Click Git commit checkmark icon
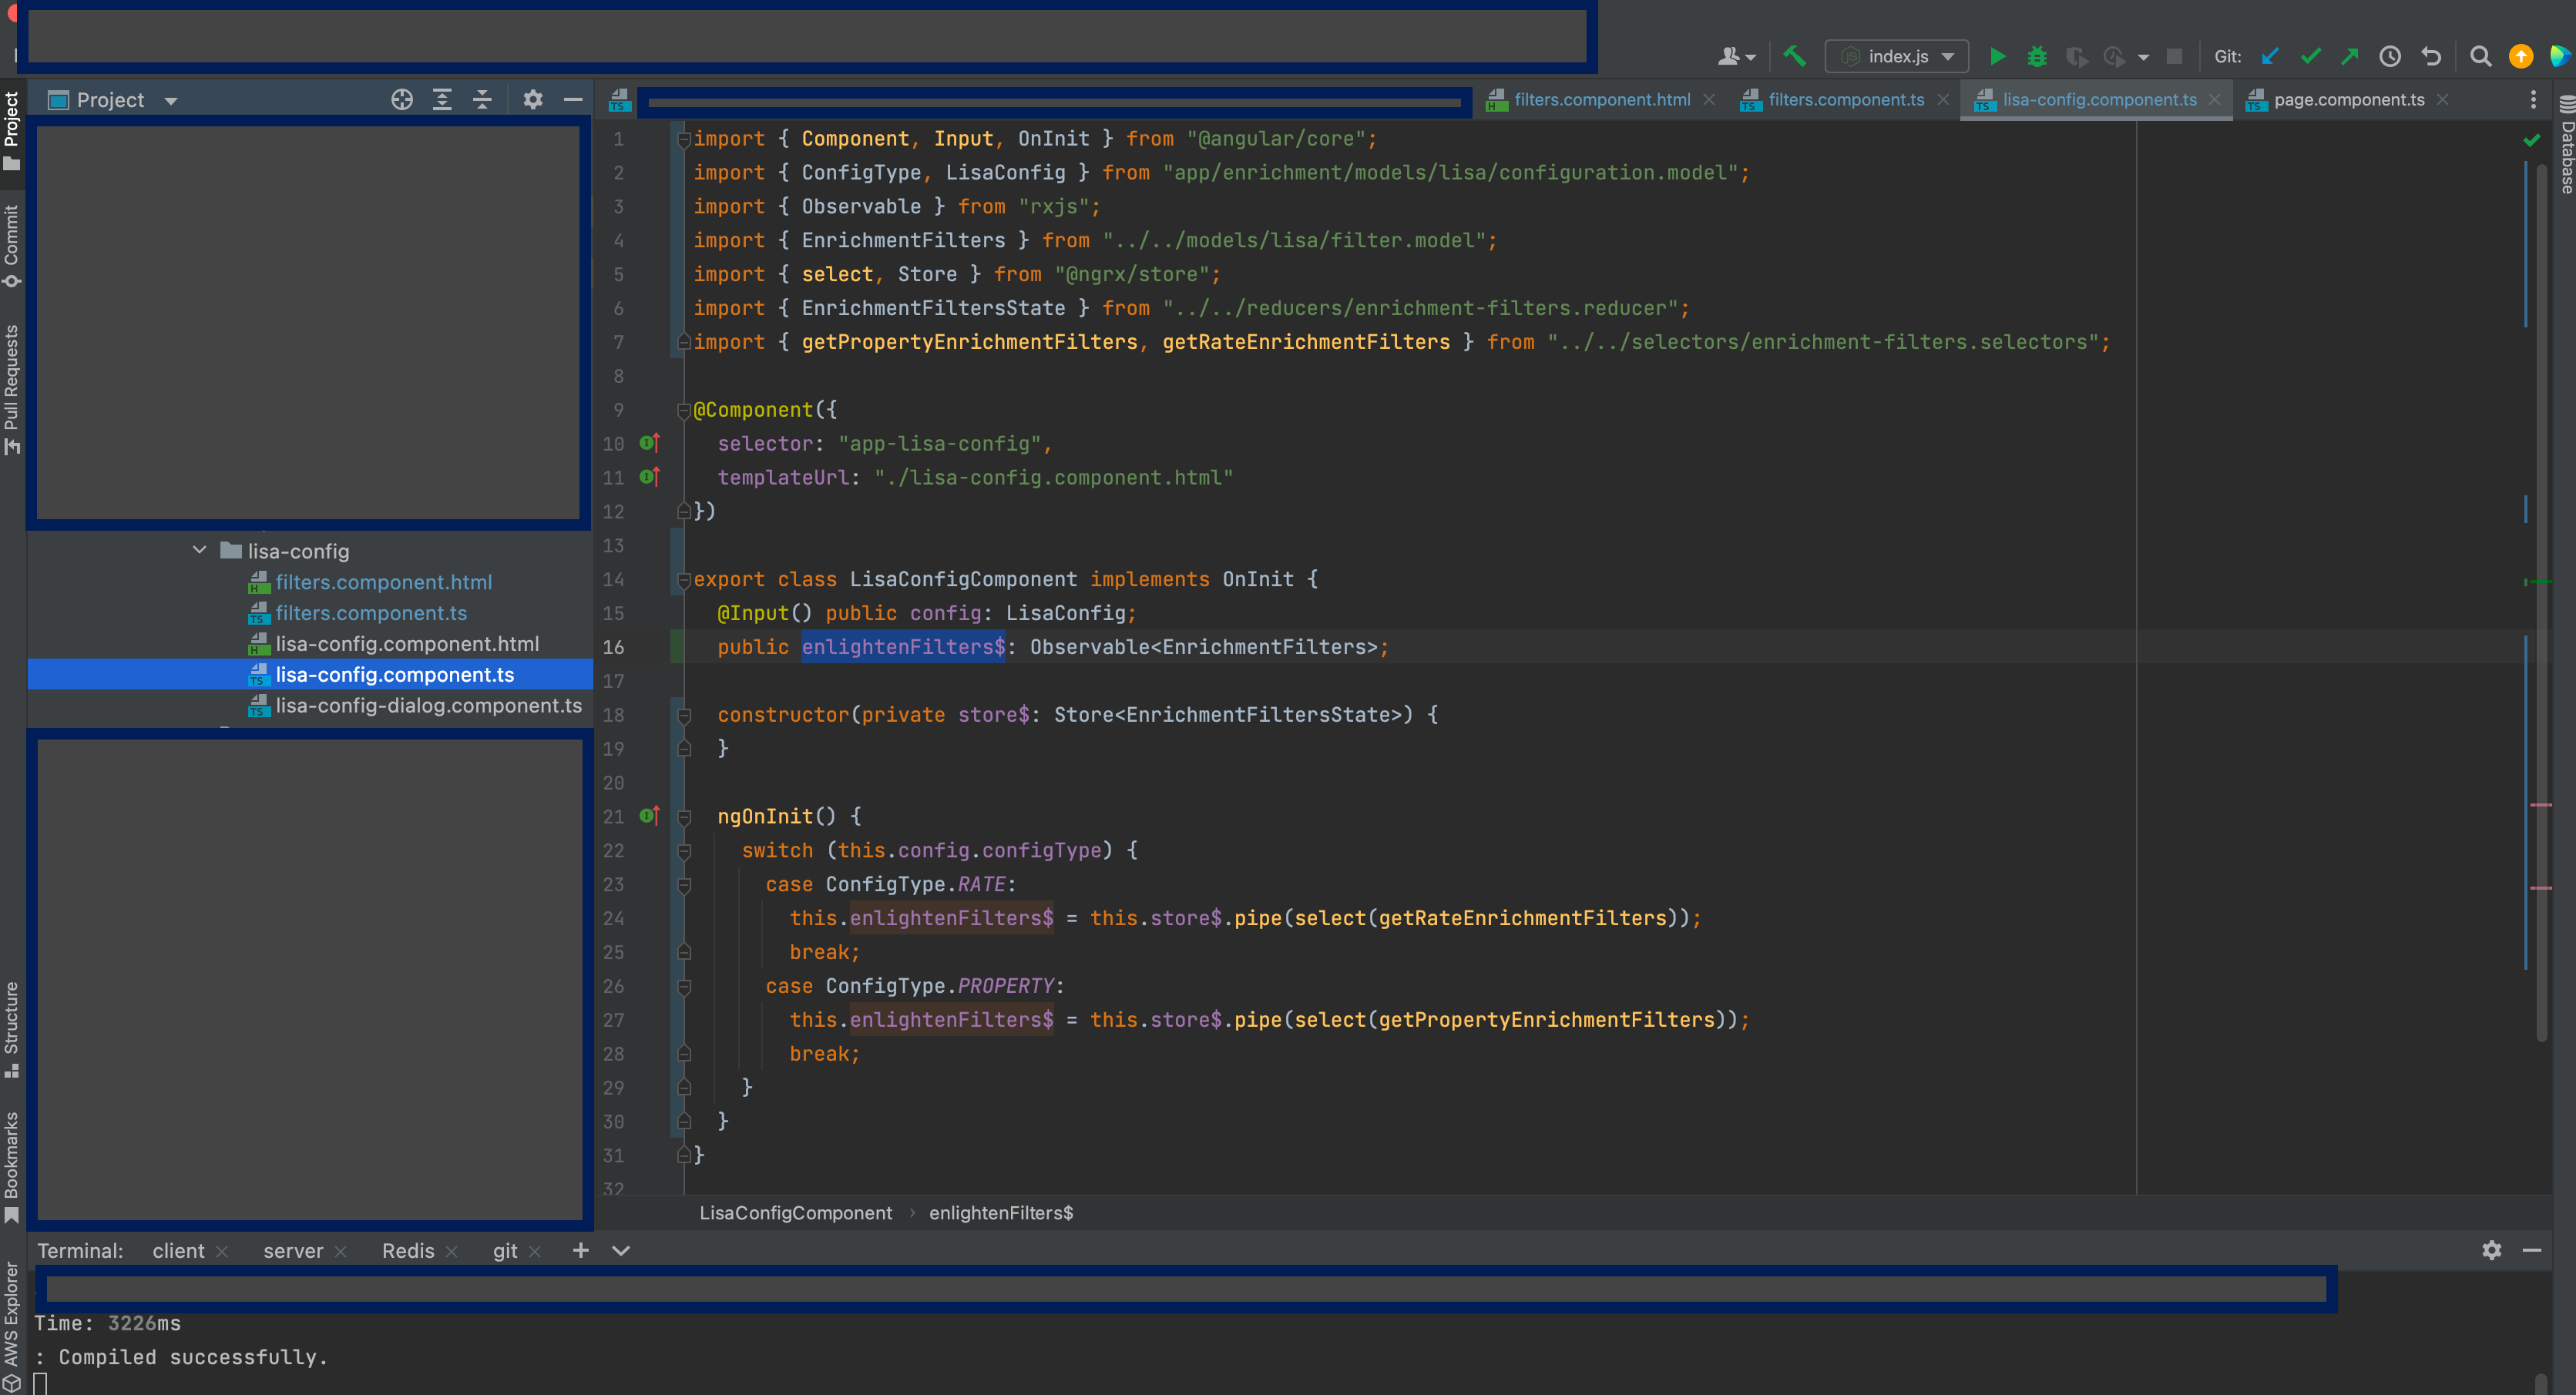 tap(2310, 57)
